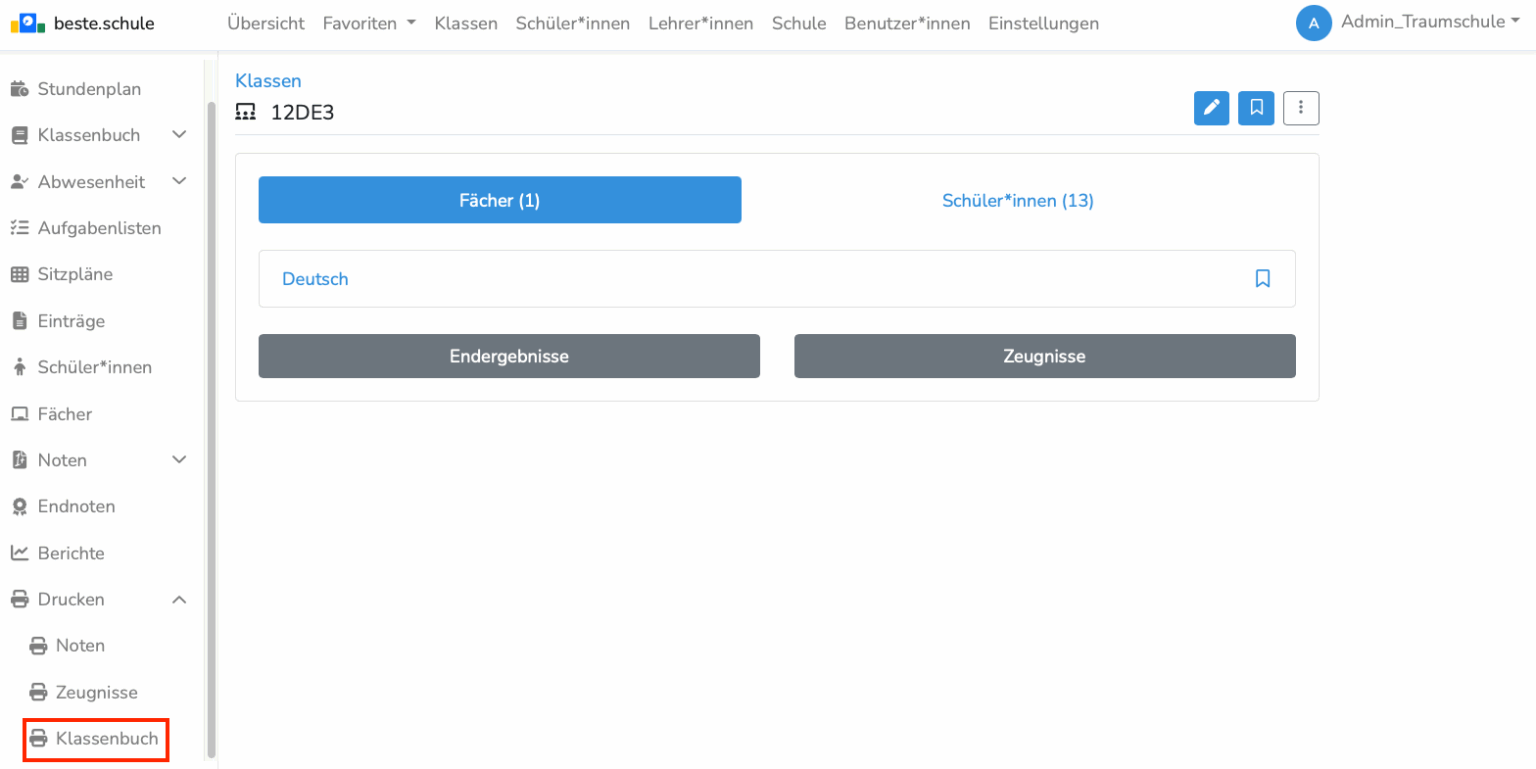This screenshot has height=769, width=1536.
Task: Click the beste.schule logo icon
Action: pos(28,23)
